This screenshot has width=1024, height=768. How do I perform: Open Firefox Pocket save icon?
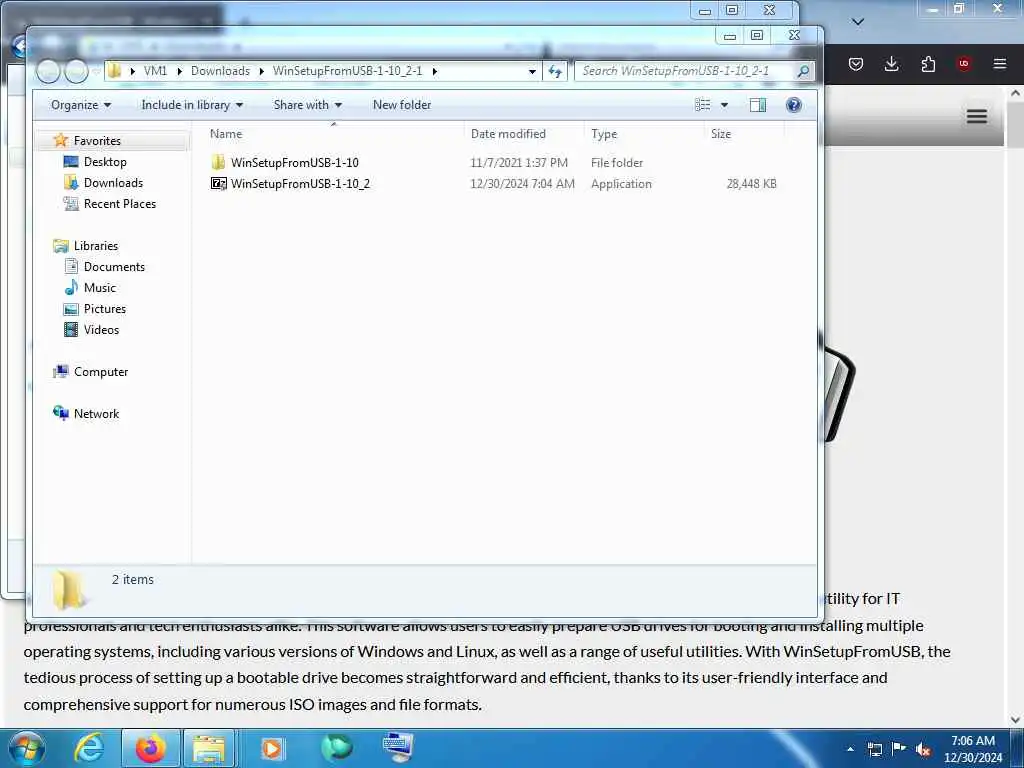856,63
